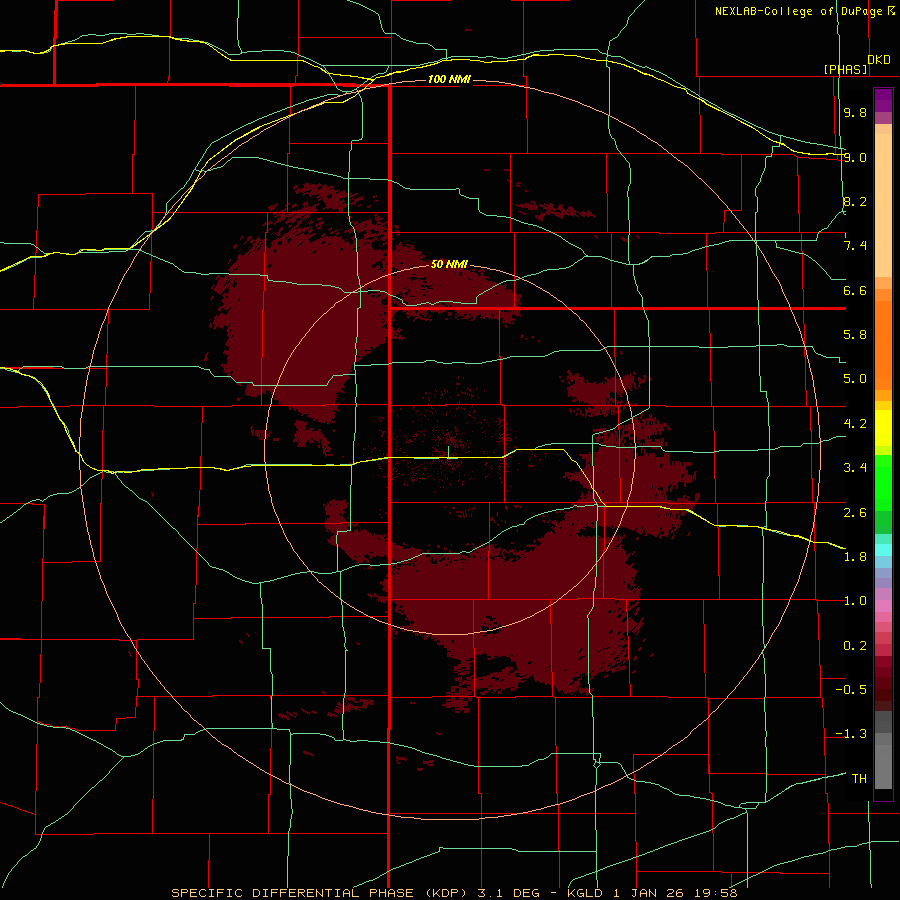Click the 3.4 legend value
Image resolution: width=900 pixels, height=900 pixels.
coord(855,468)
